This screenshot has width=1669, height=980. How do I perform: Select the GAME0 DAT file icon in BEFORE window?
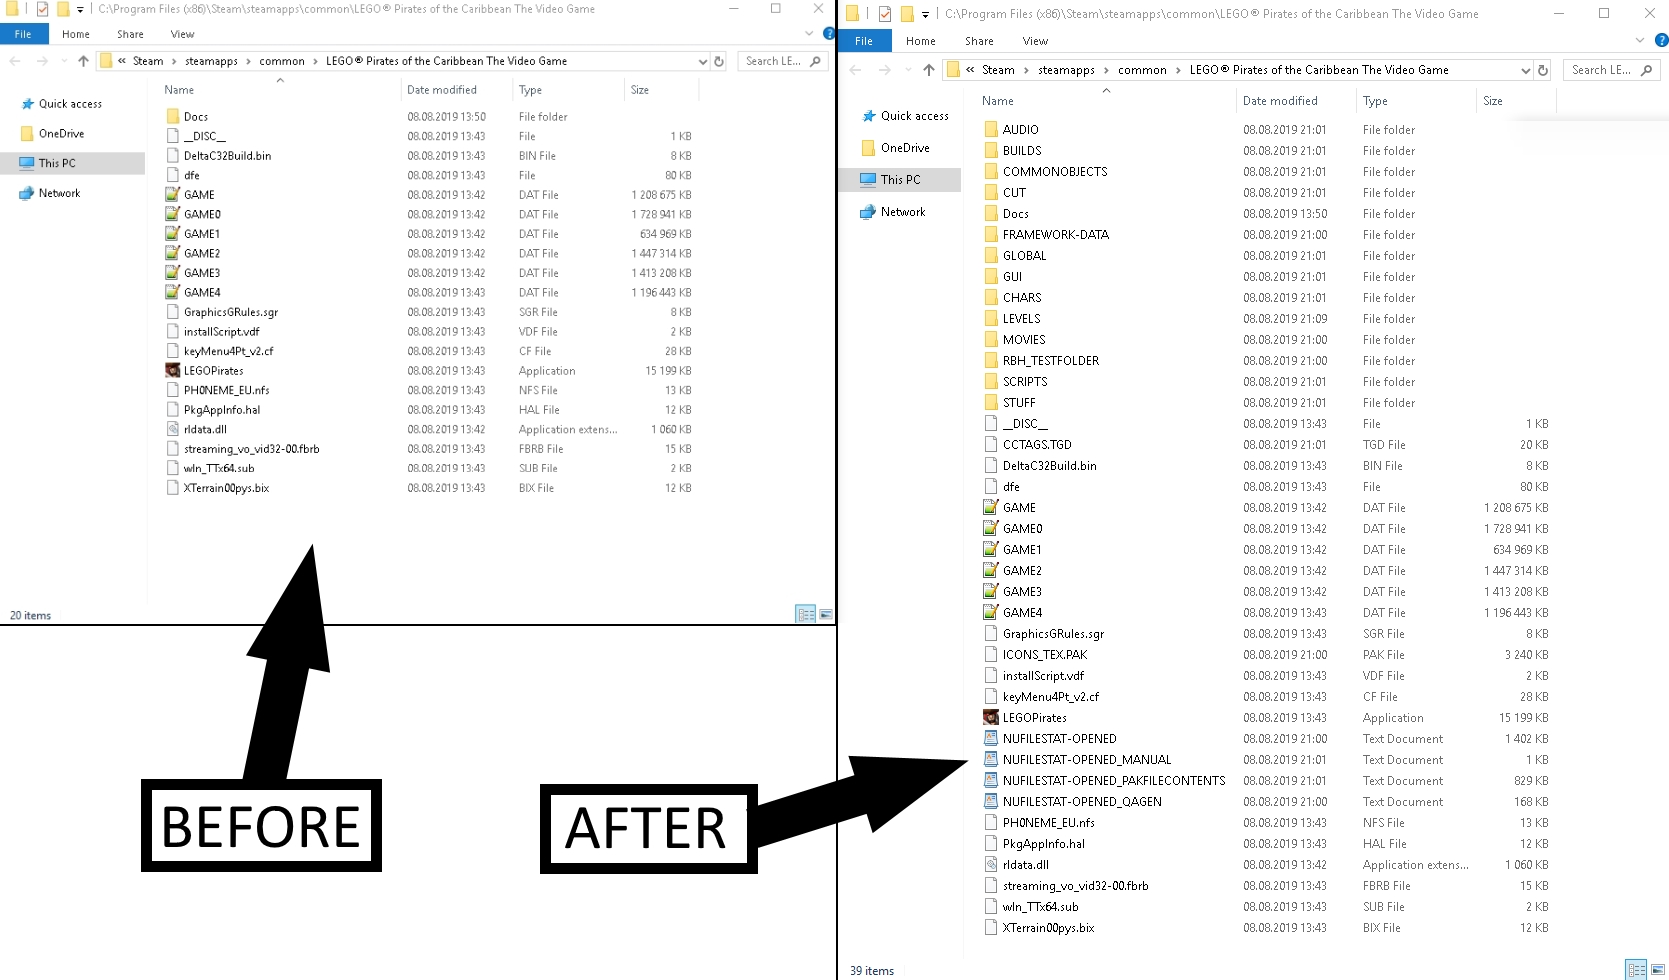pyautogui.click(x=173, y=214)
